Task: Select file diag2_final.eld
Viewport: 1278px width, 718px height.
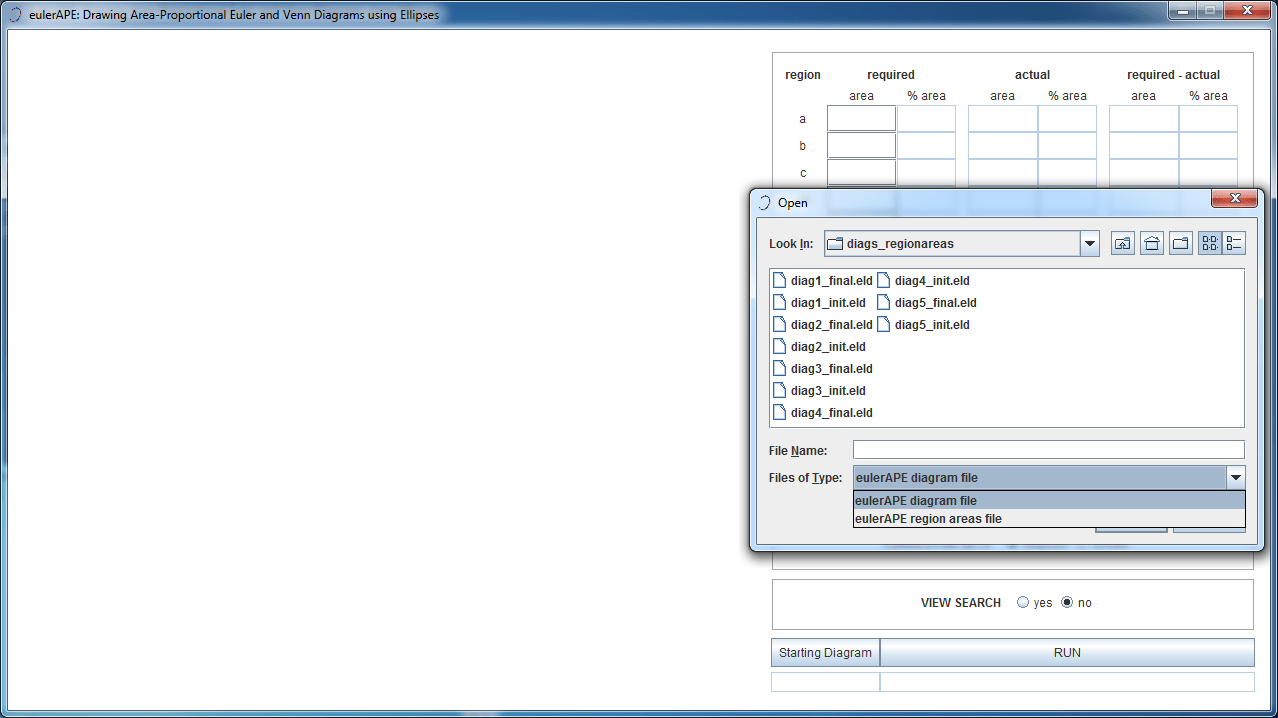Action: click(x=823, y=325)
